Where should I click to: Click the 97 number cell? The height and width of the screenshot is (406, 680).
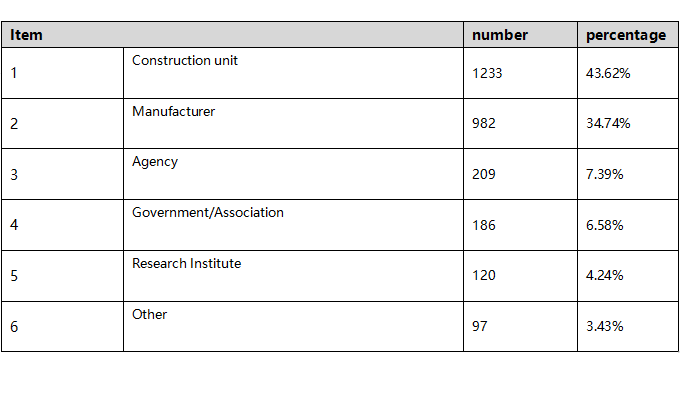520,327
